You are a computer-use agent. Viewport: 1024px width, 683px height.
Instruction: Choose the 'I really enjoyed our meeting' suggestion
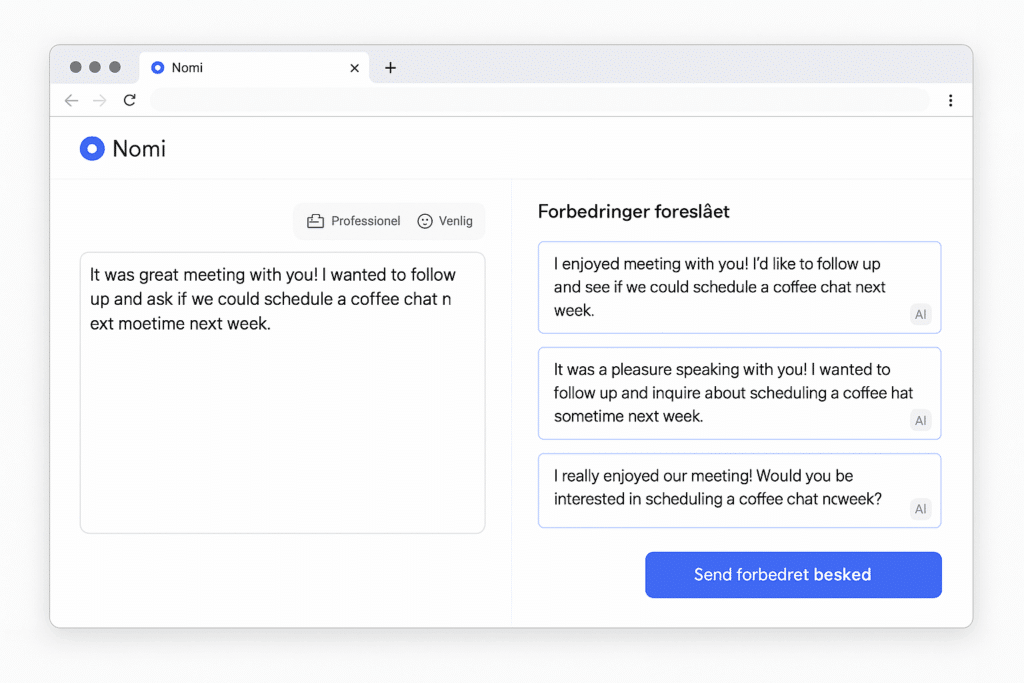[720, 489]
